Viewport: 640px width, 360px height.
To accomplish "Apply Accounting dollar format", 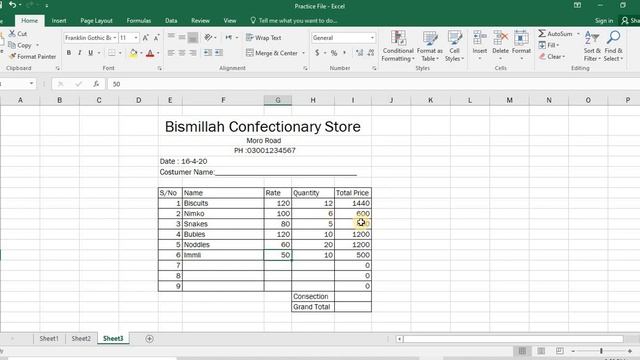I will coord(317,53).
